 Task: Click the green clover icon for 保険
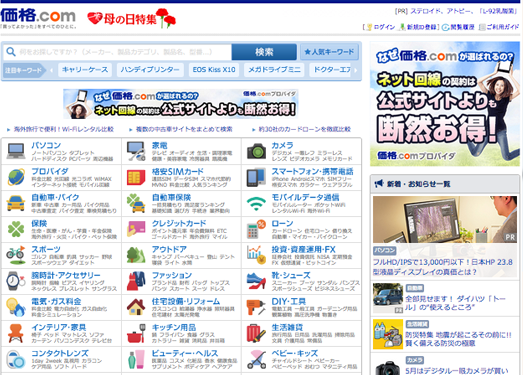(16, 229)
